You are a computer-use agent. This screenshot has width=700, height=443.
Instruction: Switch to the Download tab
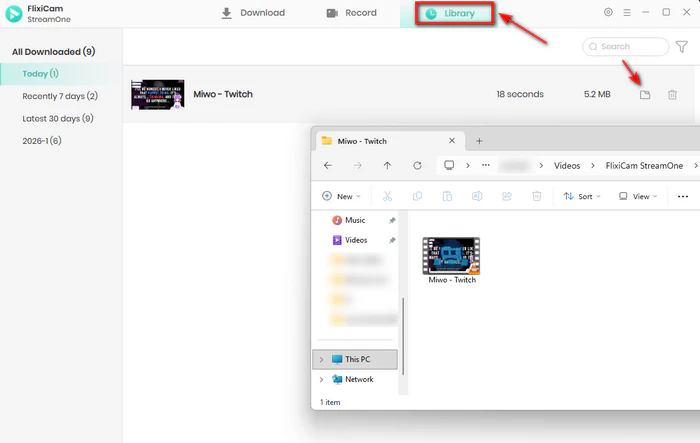pos(252,13)
